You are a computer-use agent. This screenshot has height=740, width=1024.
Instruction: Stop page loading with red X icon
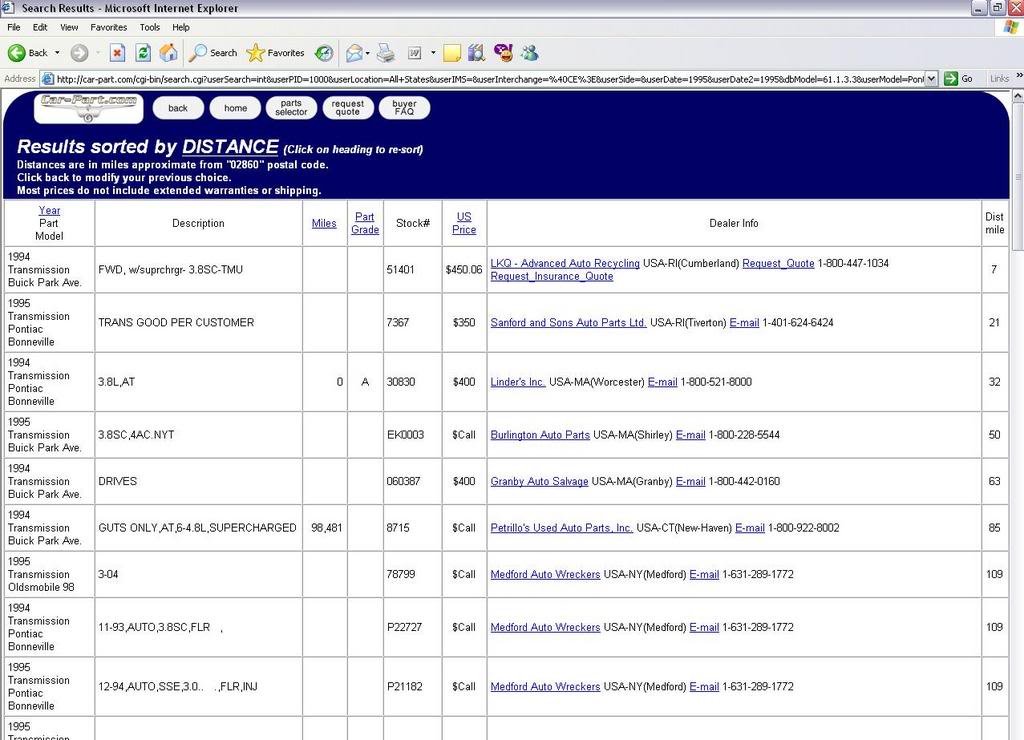coord(117,53)
